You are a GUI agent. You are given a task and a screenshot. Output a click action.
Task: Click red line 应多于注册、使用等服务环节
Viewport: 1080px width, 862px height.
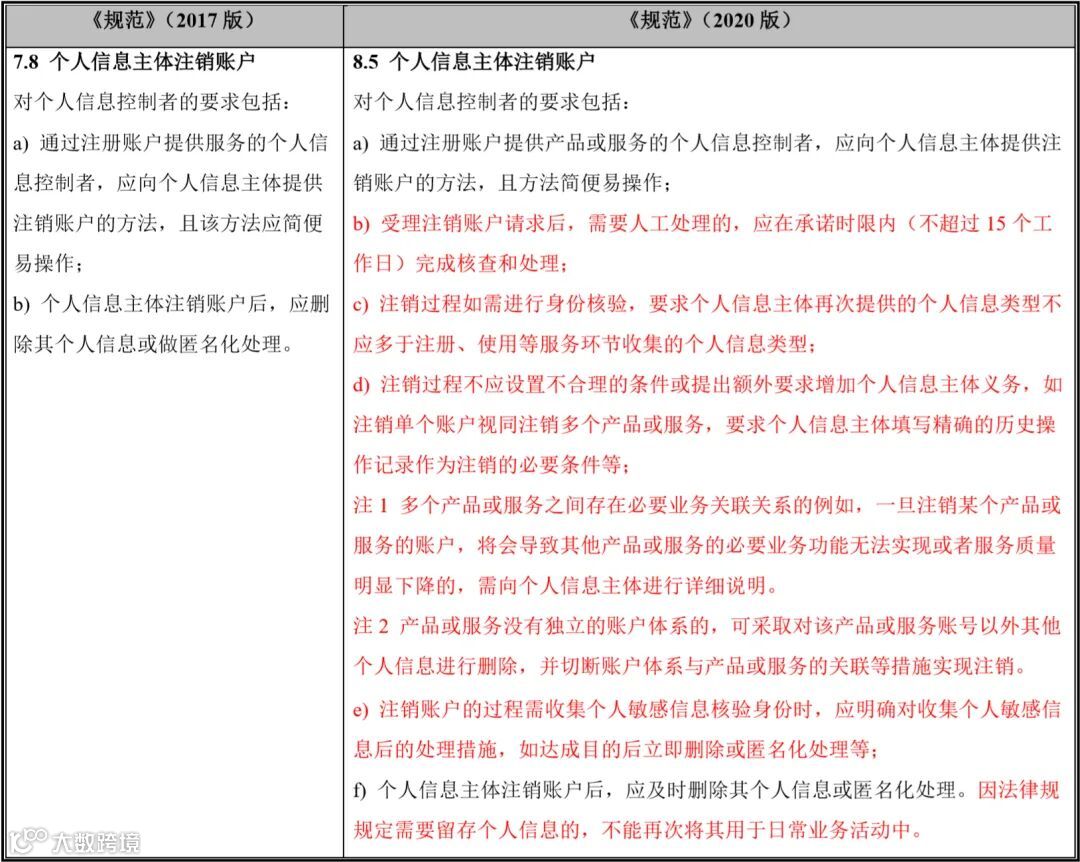[585, 343]
